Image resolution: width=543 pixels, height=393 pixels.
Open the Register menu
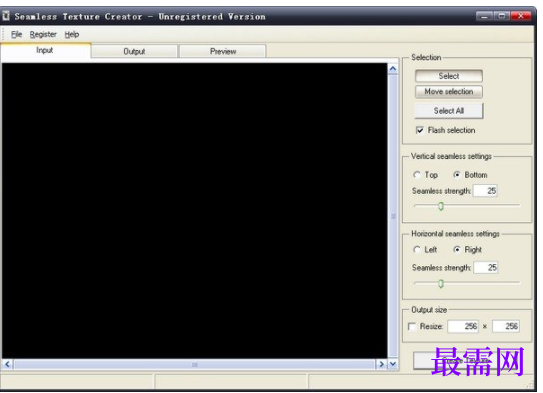[43, 34]
